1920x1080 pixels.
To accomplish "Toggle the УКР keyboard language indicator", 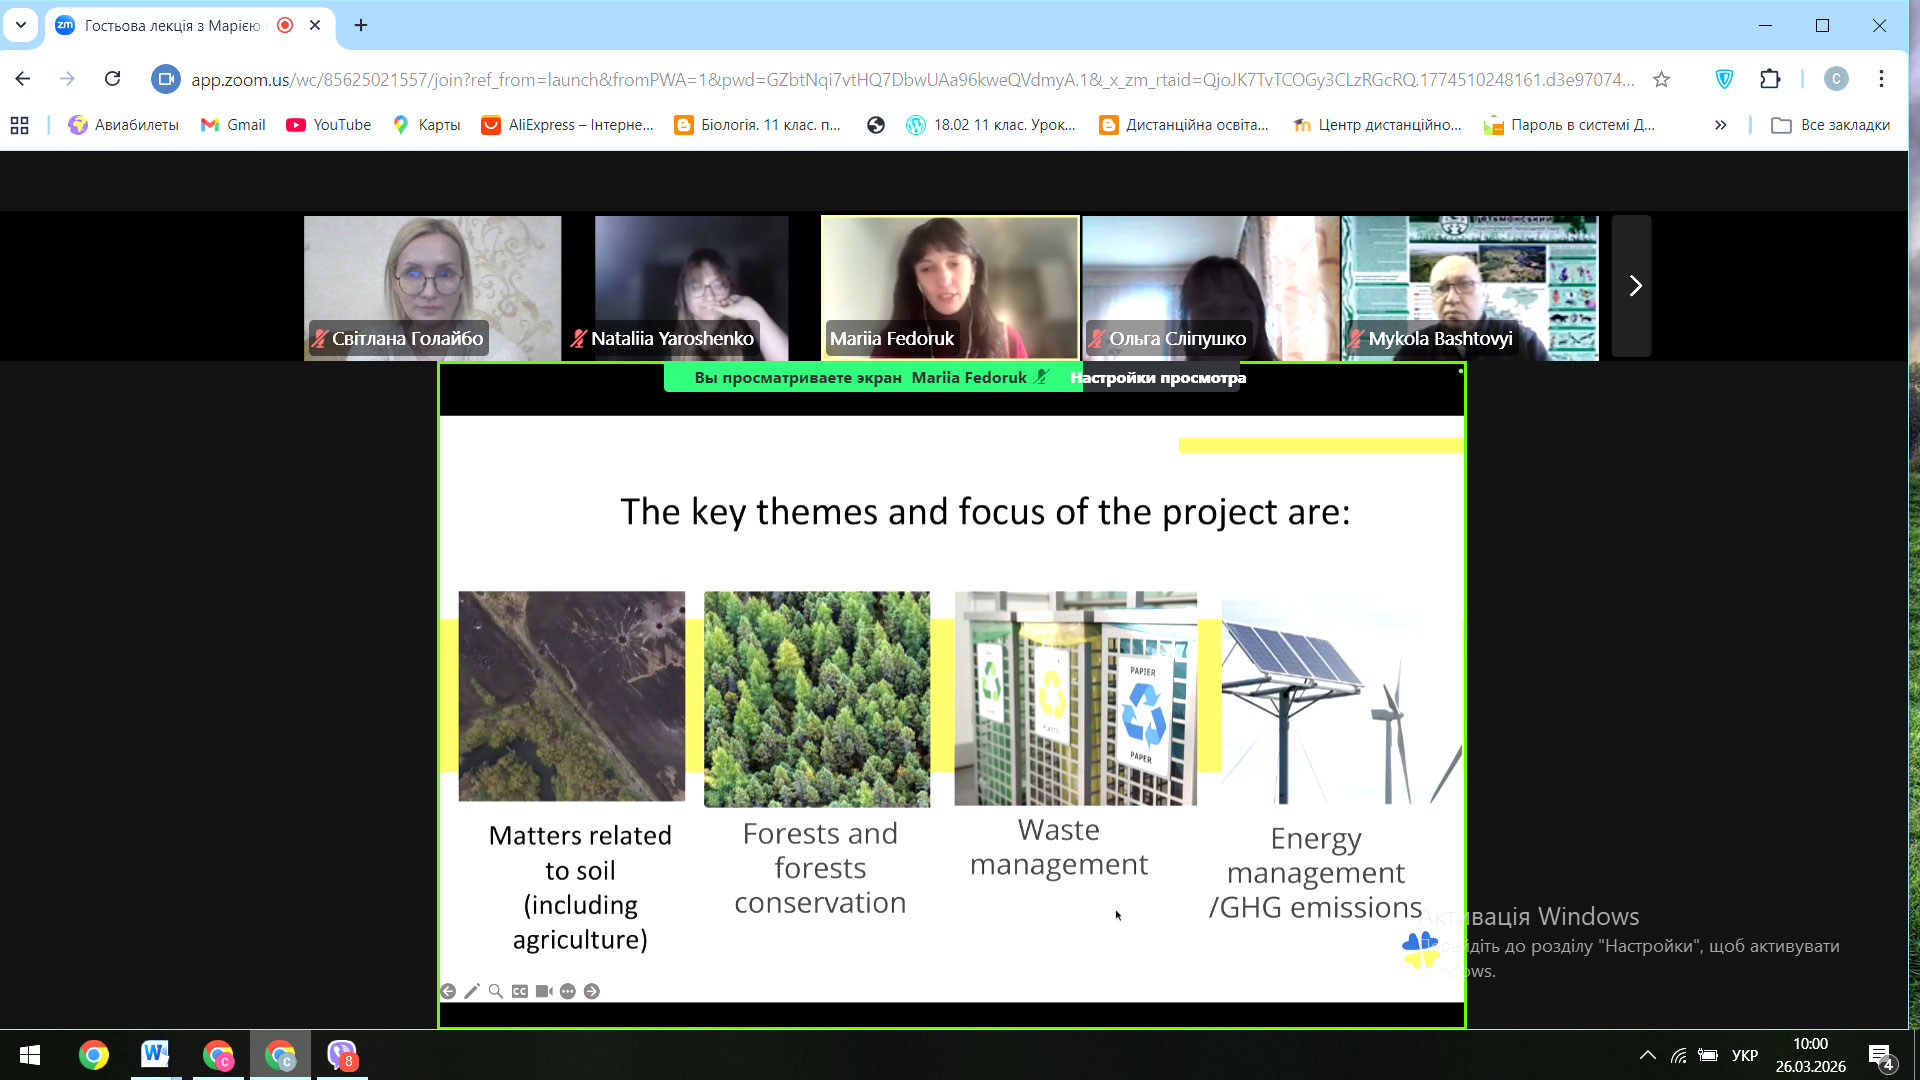I will (1744, 1055).
